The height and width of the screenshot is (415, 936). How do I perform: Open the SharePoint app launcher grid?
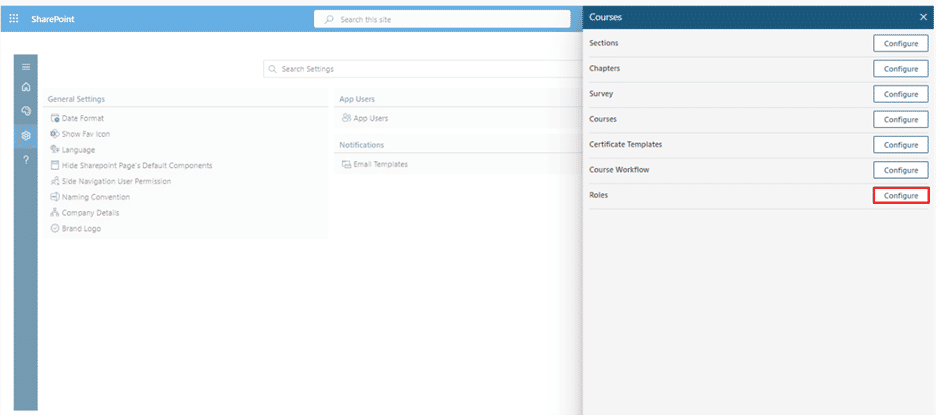click(x=14, y=19)
